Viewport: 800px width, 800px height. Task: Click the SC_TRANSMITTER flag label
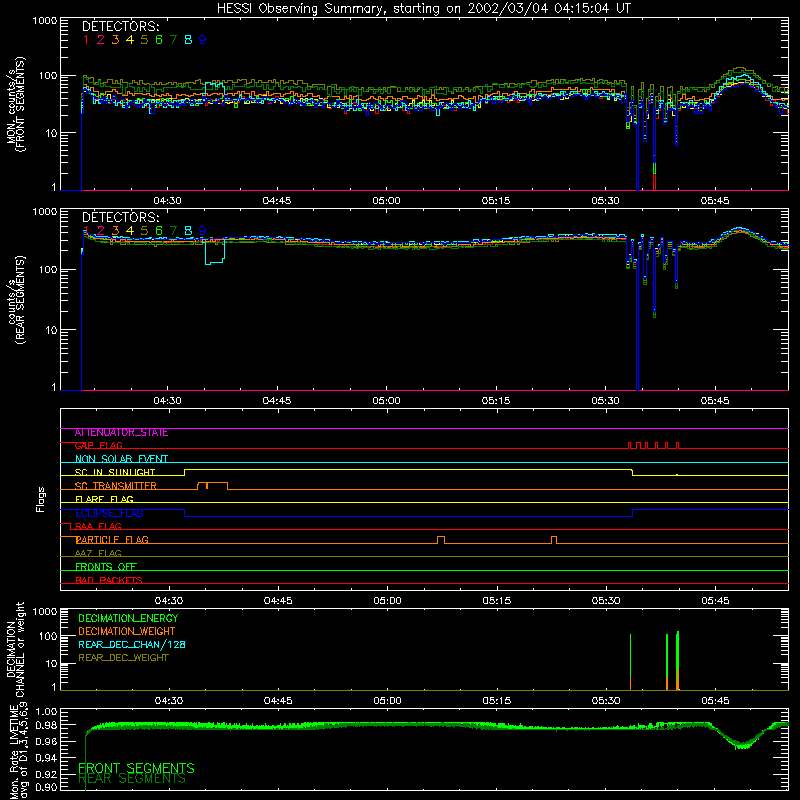click(116, 486)
